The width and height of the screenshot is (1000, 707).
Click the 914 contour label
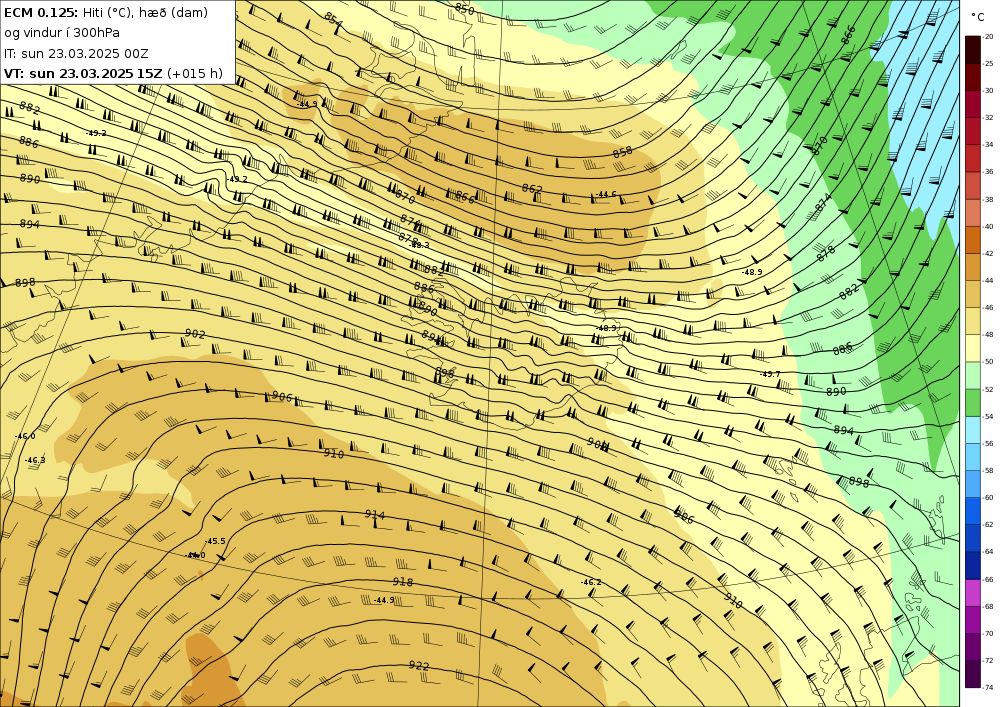tap(375, 514)
